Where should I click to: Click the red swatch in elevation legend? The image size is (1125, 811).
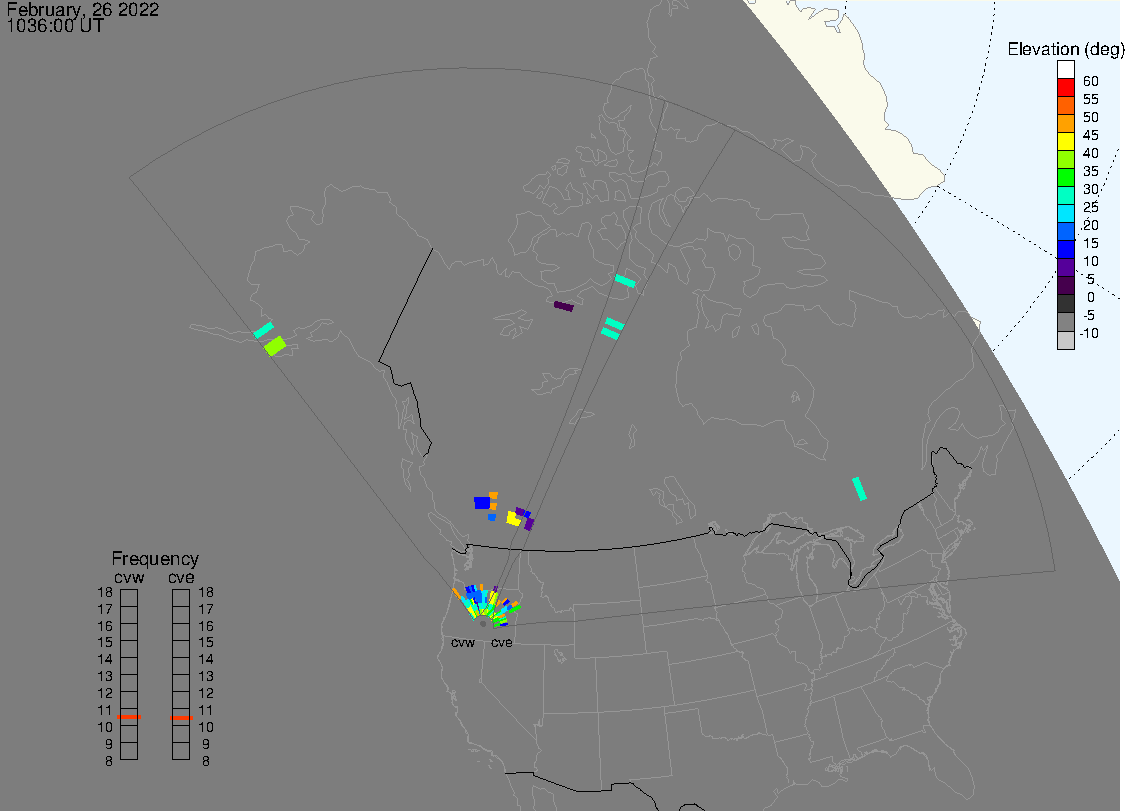click(1065, 88)
